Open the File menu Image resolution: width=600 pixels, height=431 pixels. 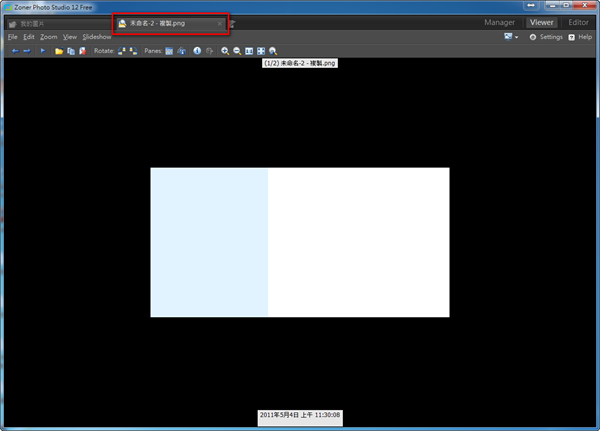coord(13,37)
